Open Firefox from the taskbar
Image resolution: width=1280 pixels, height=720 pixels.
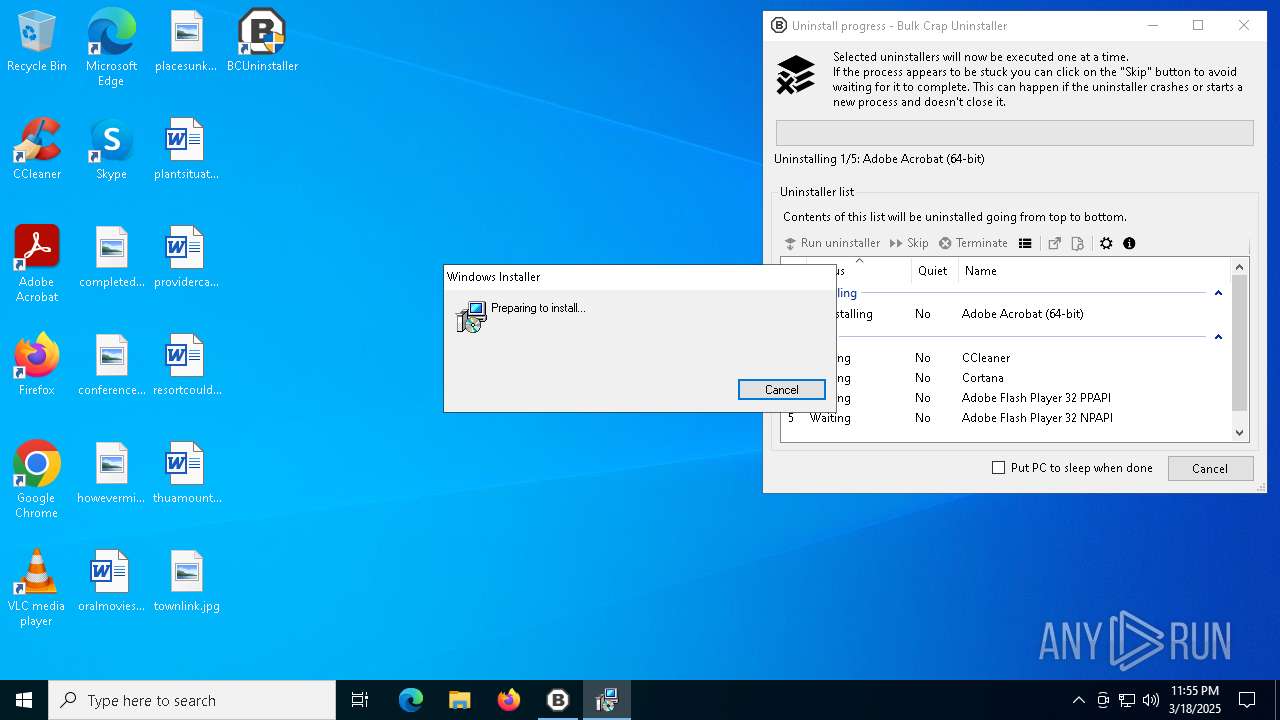point(508,700)
